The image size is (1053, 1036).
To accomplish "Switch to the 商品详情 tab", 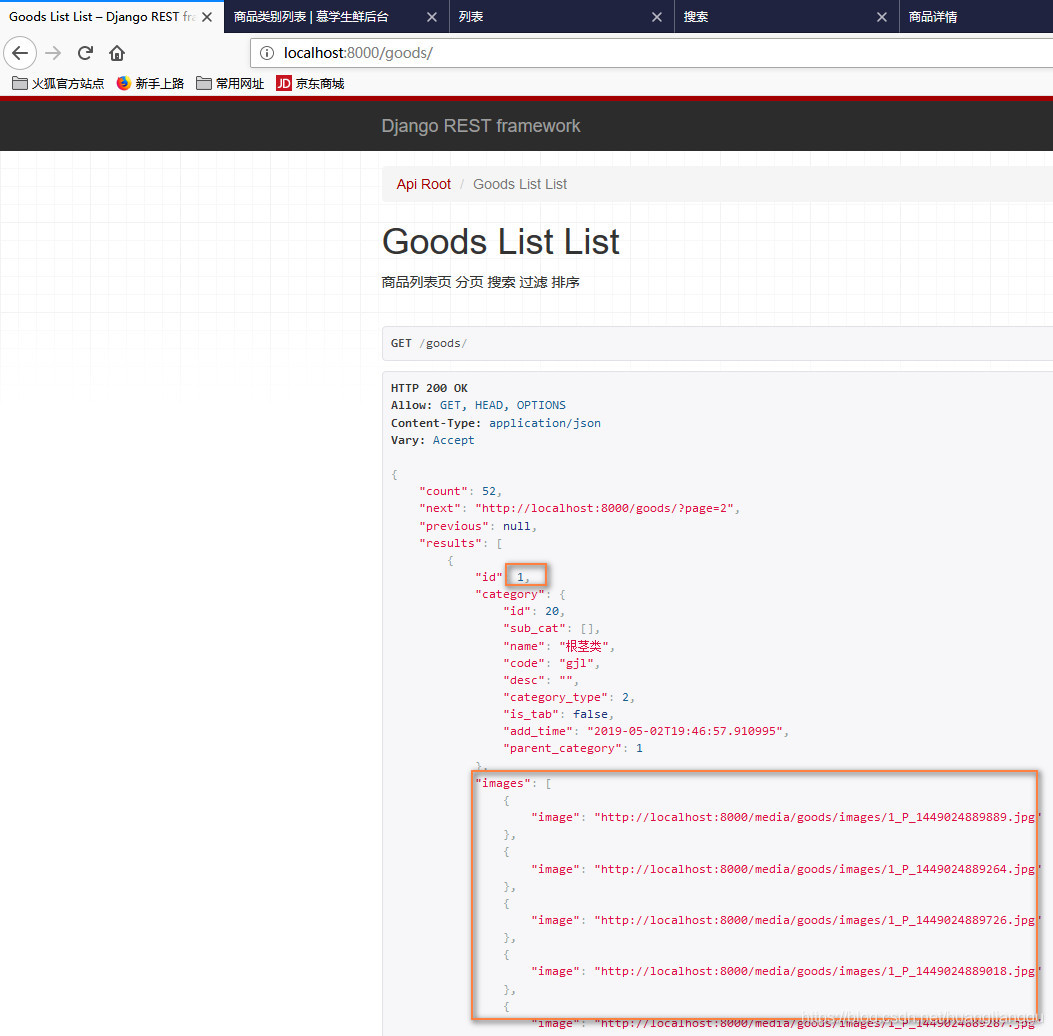I will 976,17.
